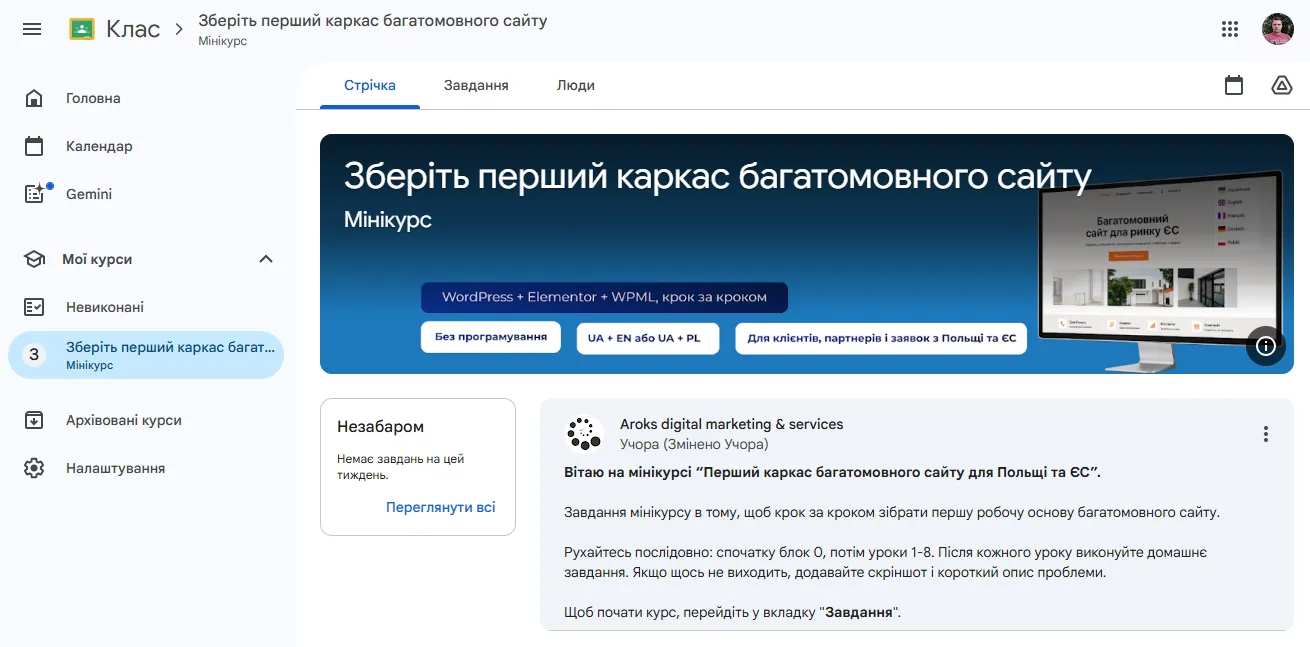Viewport: 1310px width, 647px height.
Task: Click the Google Classroom logo icon
Action: (x=82, y=29)
